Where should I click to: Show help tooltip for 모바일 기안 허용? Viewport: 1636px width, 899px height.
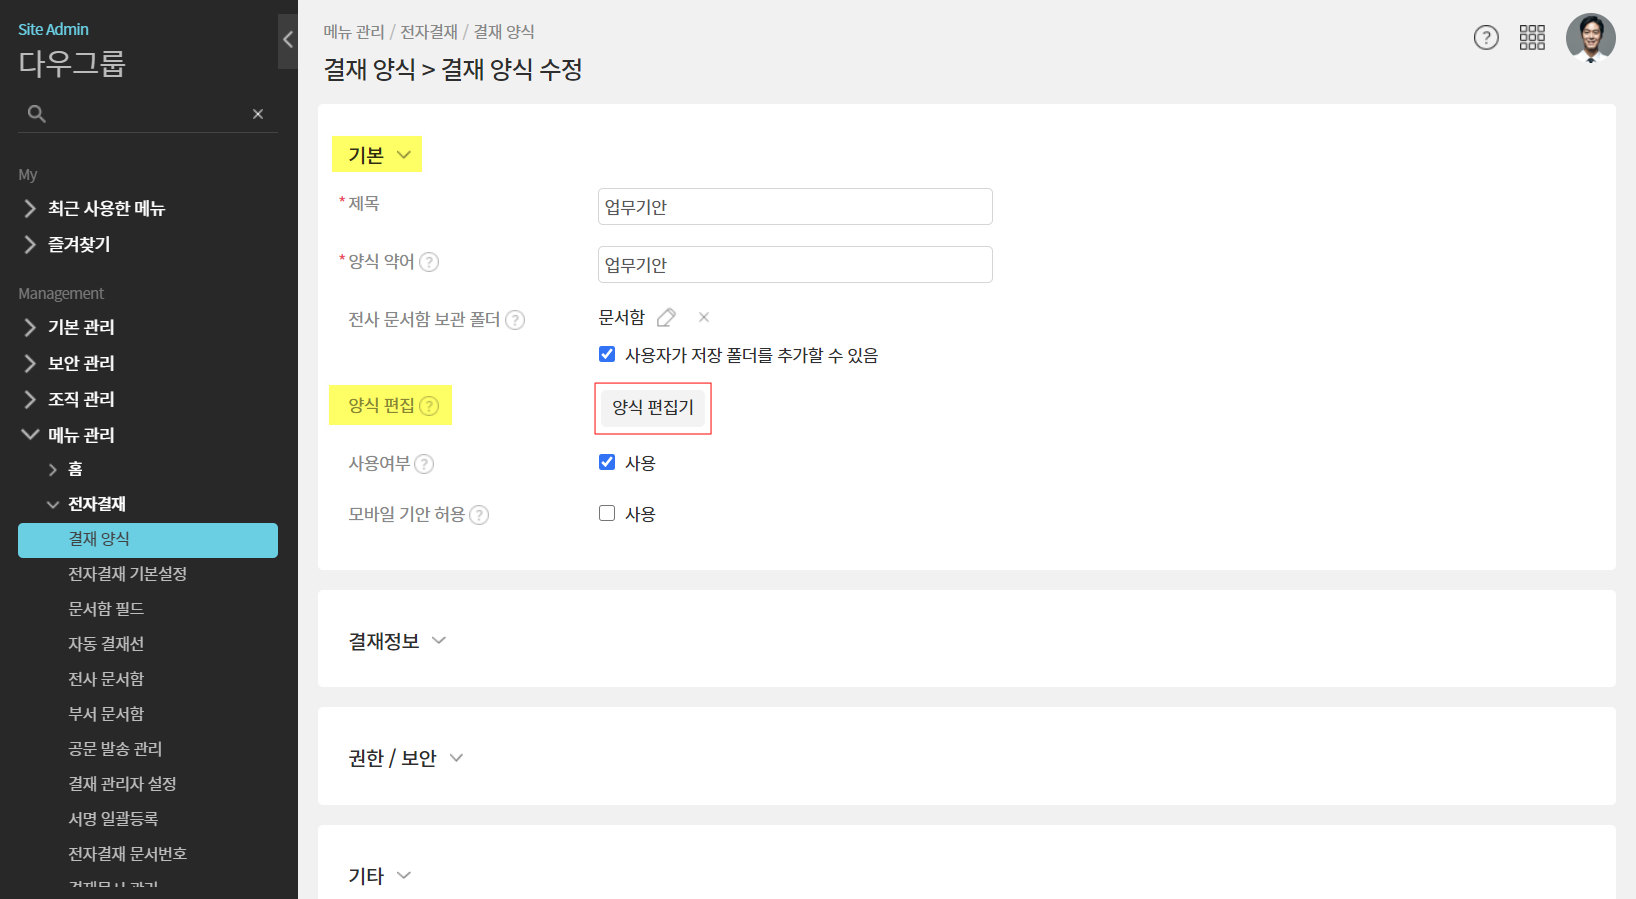point(479,515)
